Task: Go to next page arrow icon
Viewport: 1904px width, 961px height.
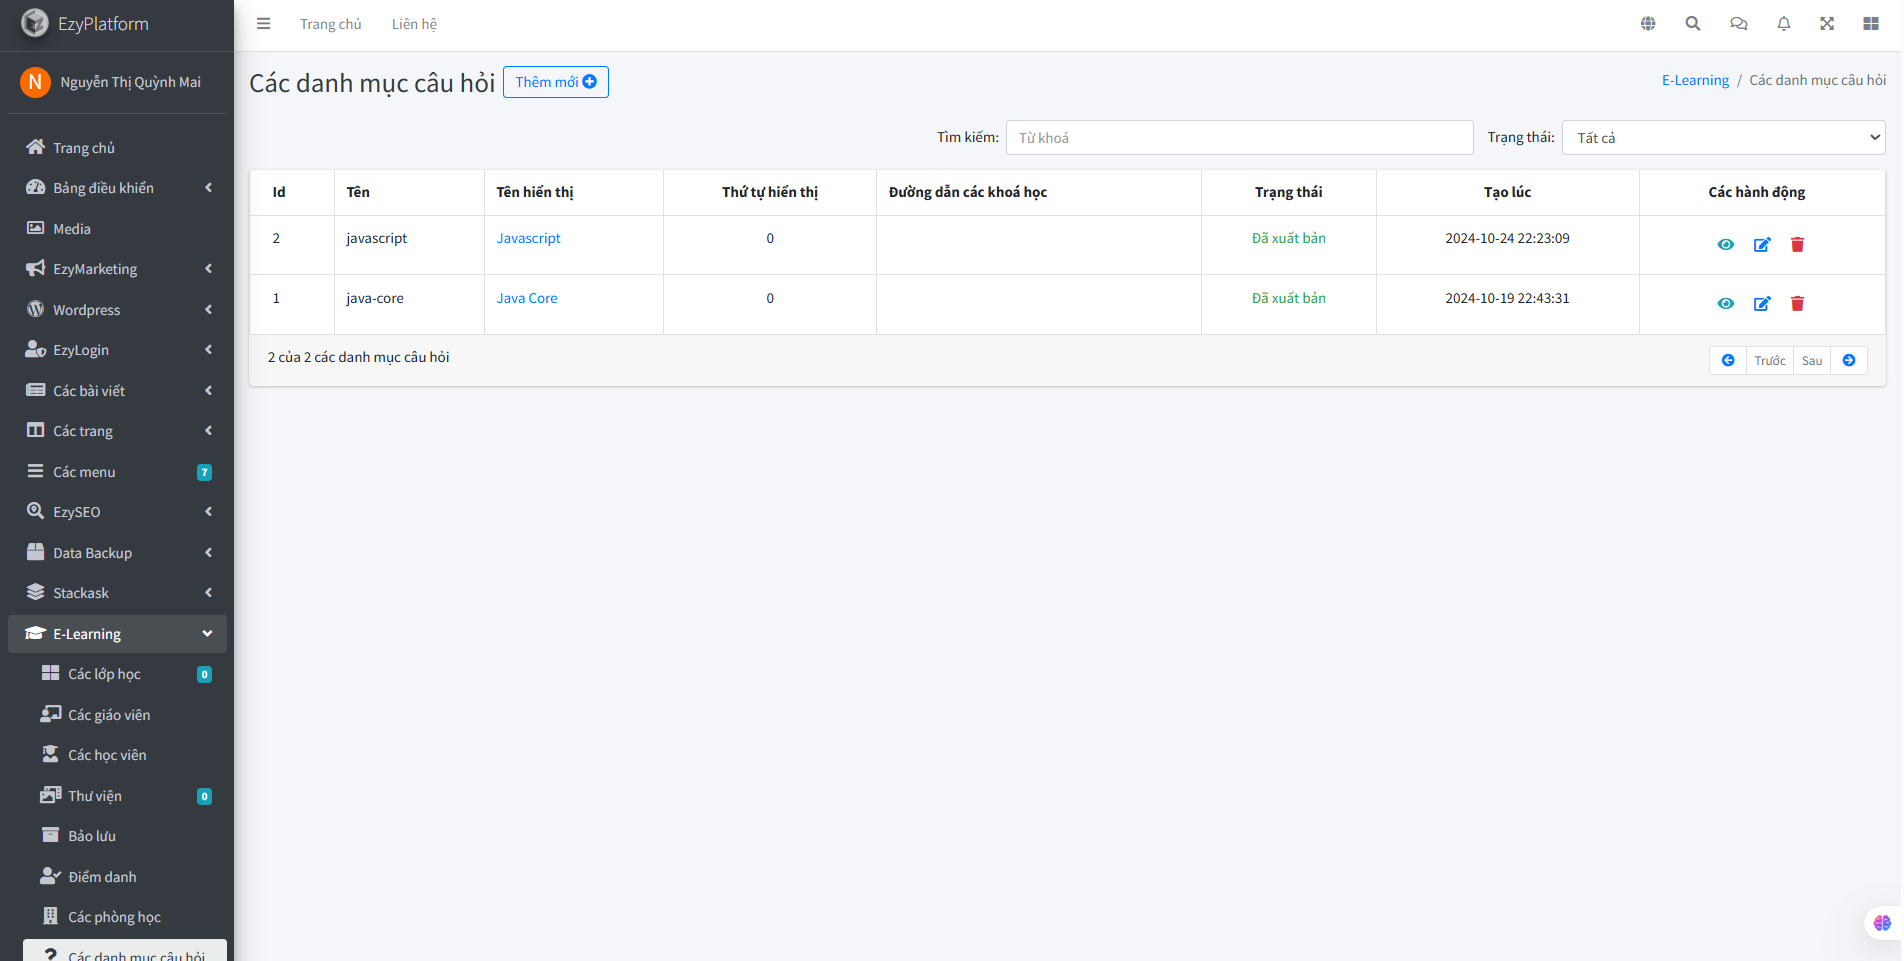Action: click(x=1849, y=361)
